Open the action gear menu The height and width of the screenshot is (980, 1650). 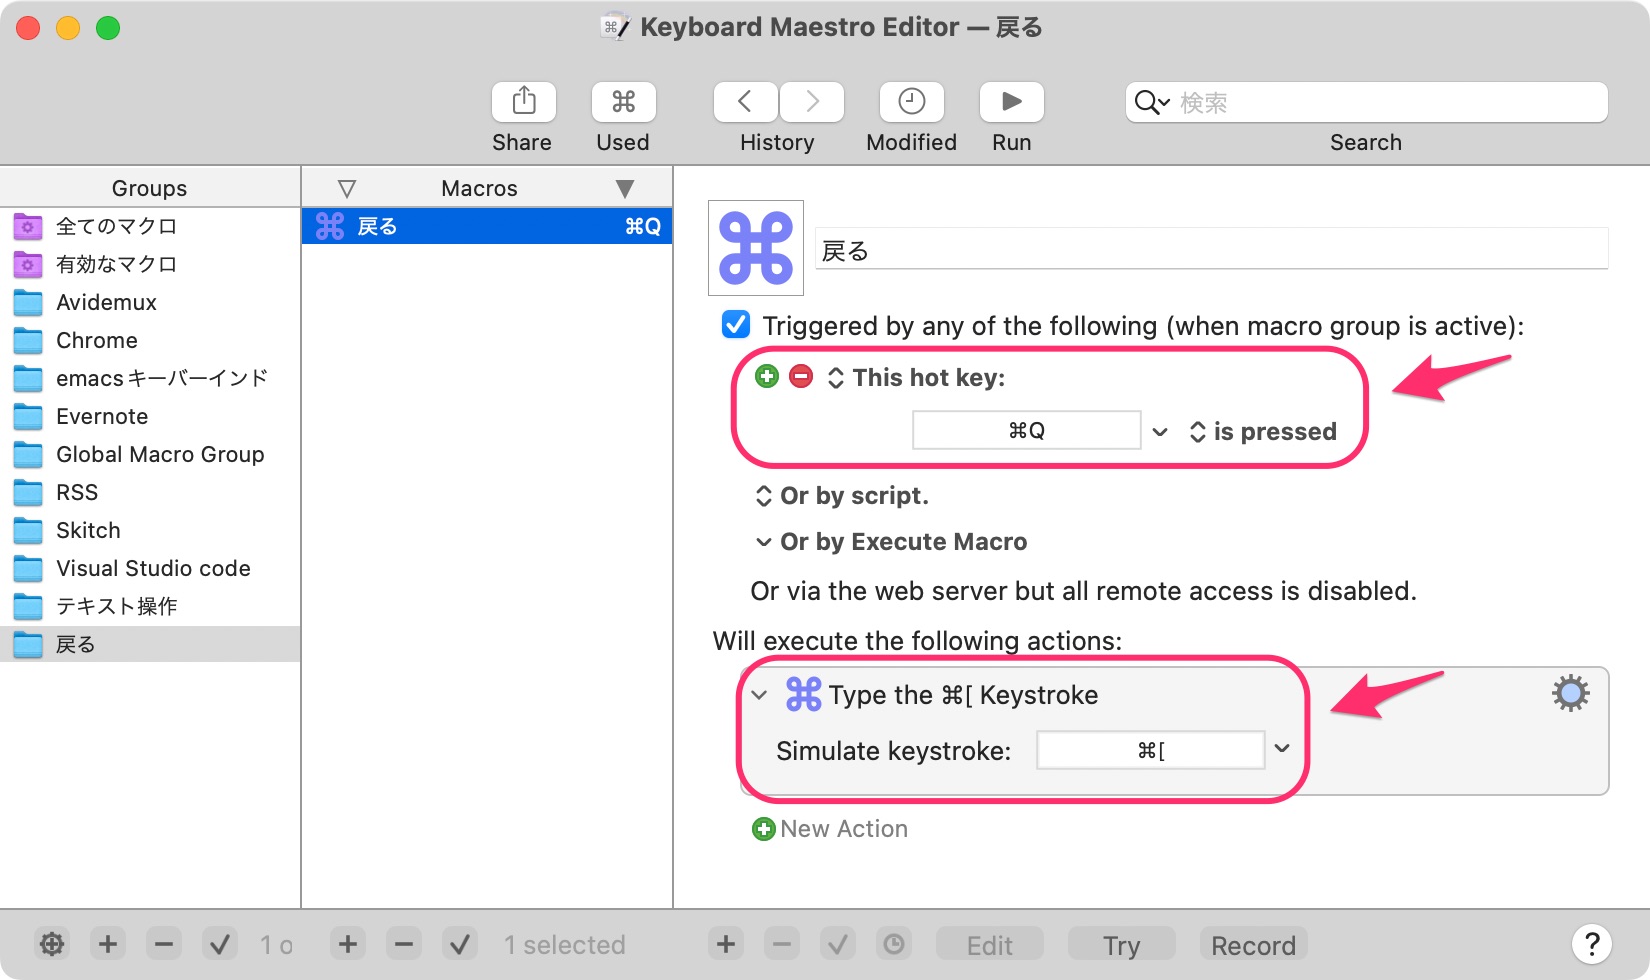tap(1570, 693)
